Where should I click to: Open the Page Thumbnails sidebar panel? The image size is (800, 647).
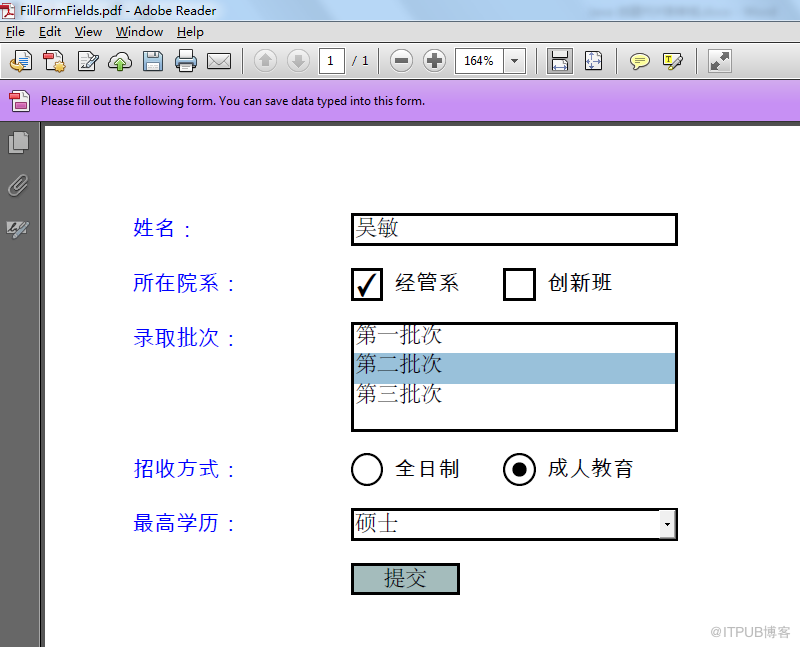coord(18,142)
